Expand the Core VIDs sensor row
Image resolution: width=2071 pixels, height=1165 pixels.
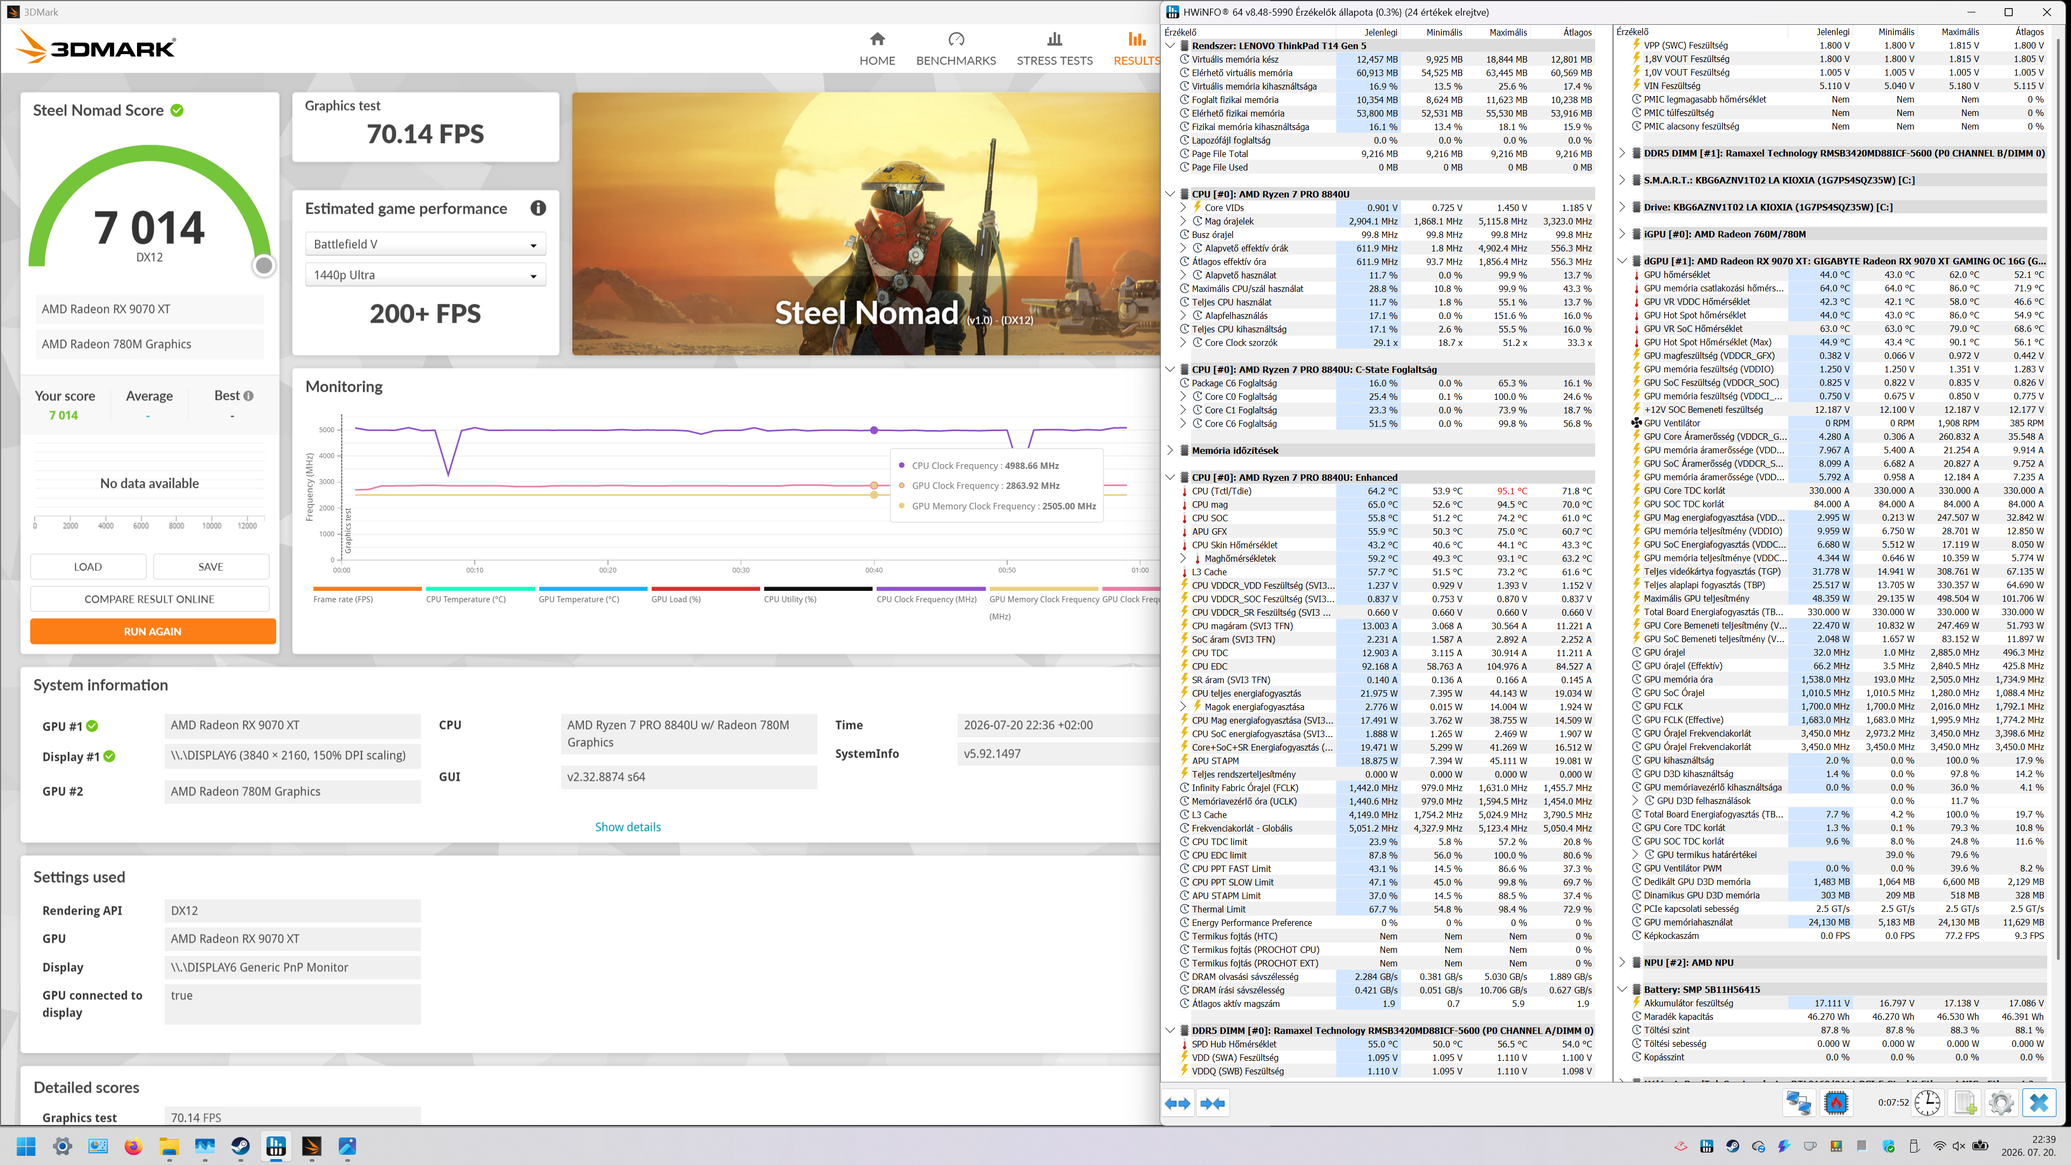1183,208
